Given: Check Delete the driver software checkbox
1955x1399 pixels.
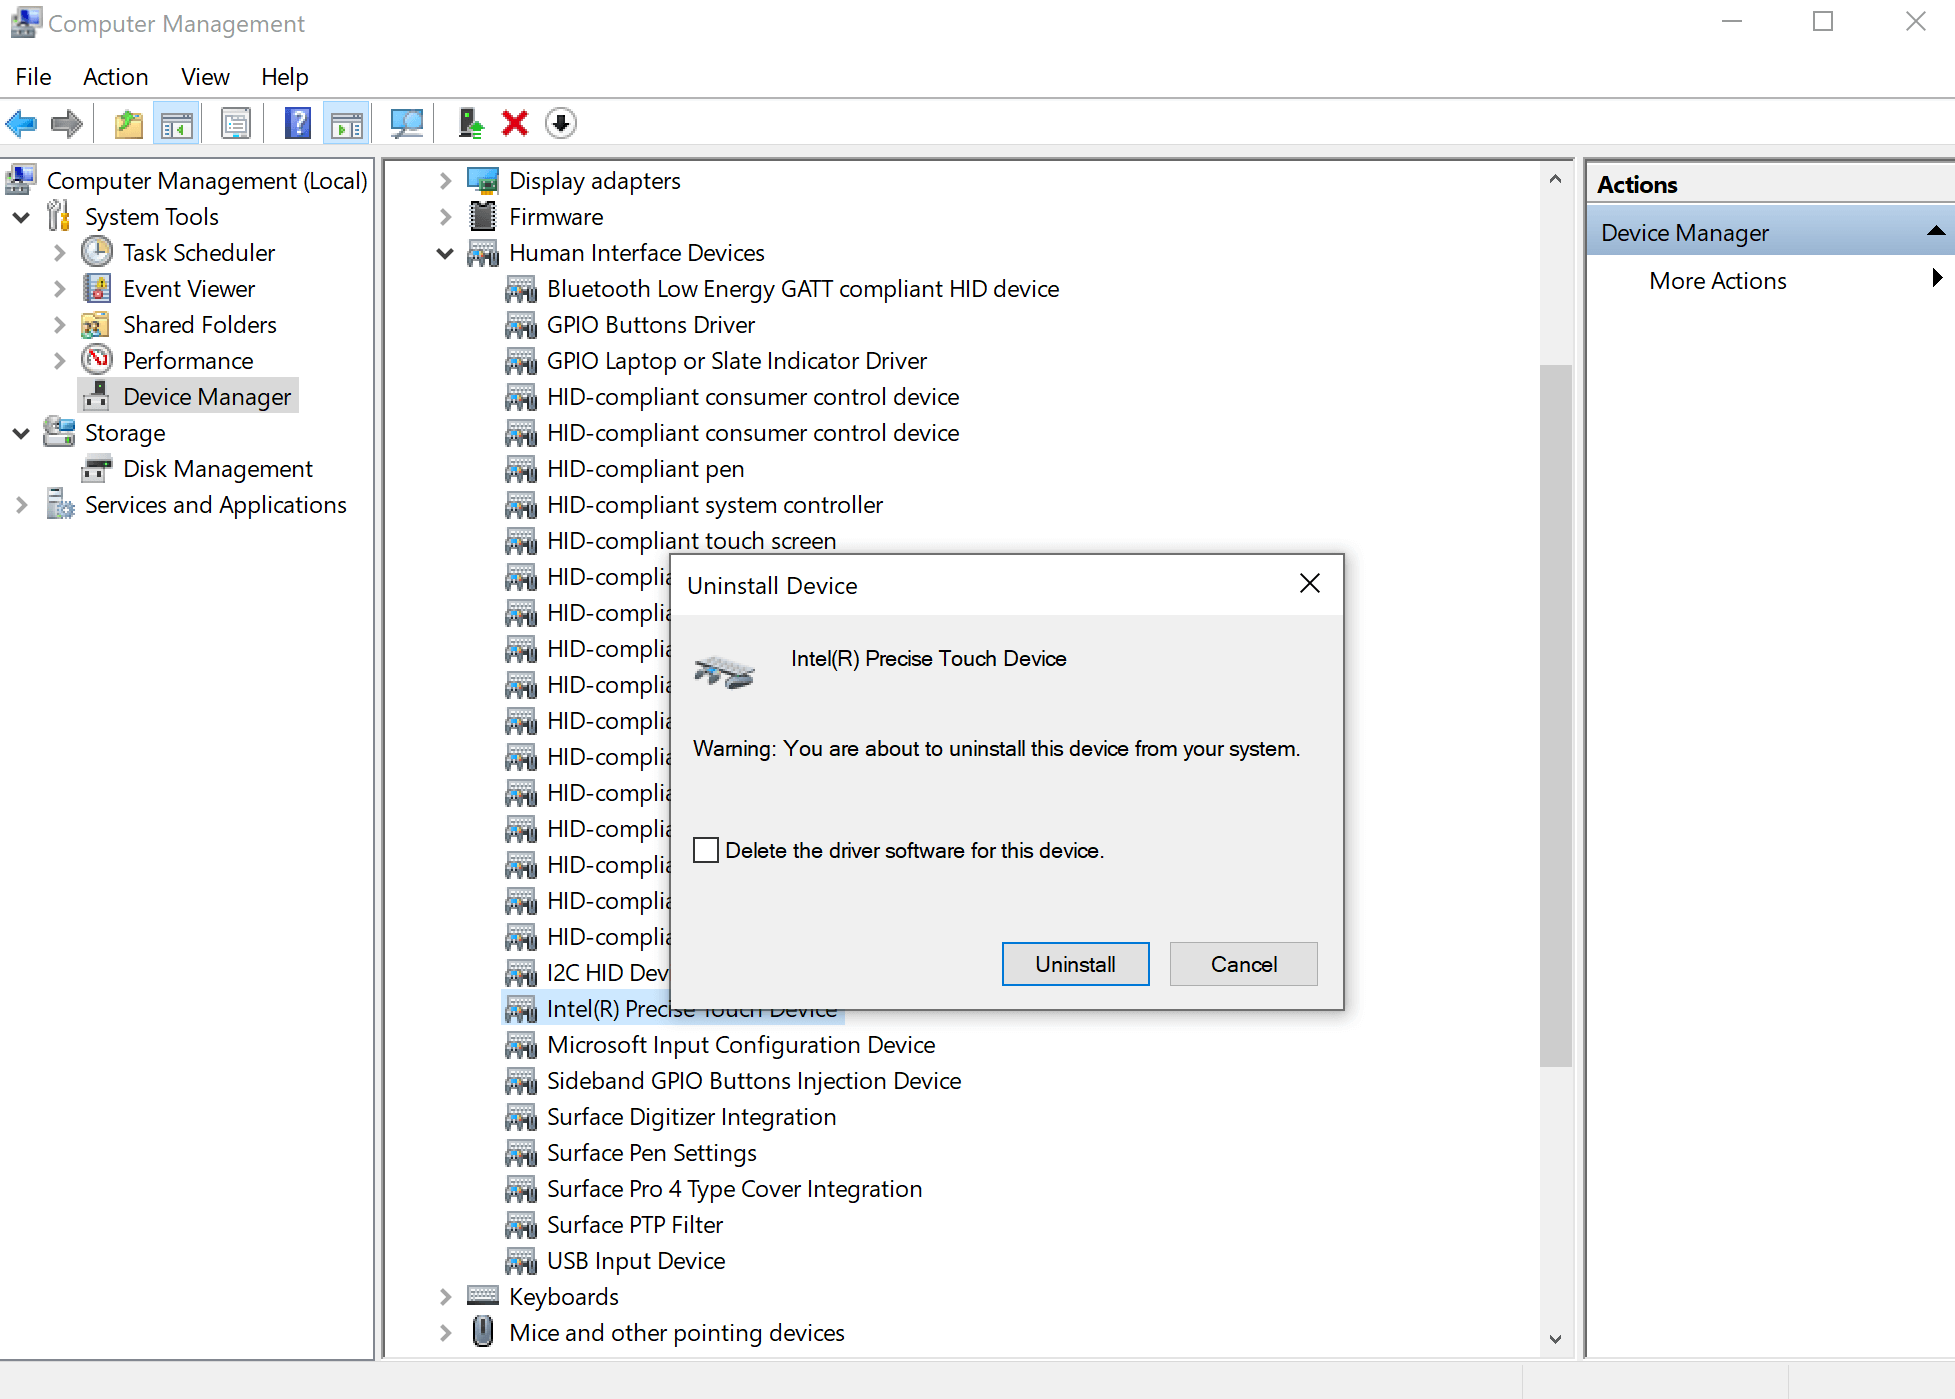Looking at the screenshot, I should 706,850.
